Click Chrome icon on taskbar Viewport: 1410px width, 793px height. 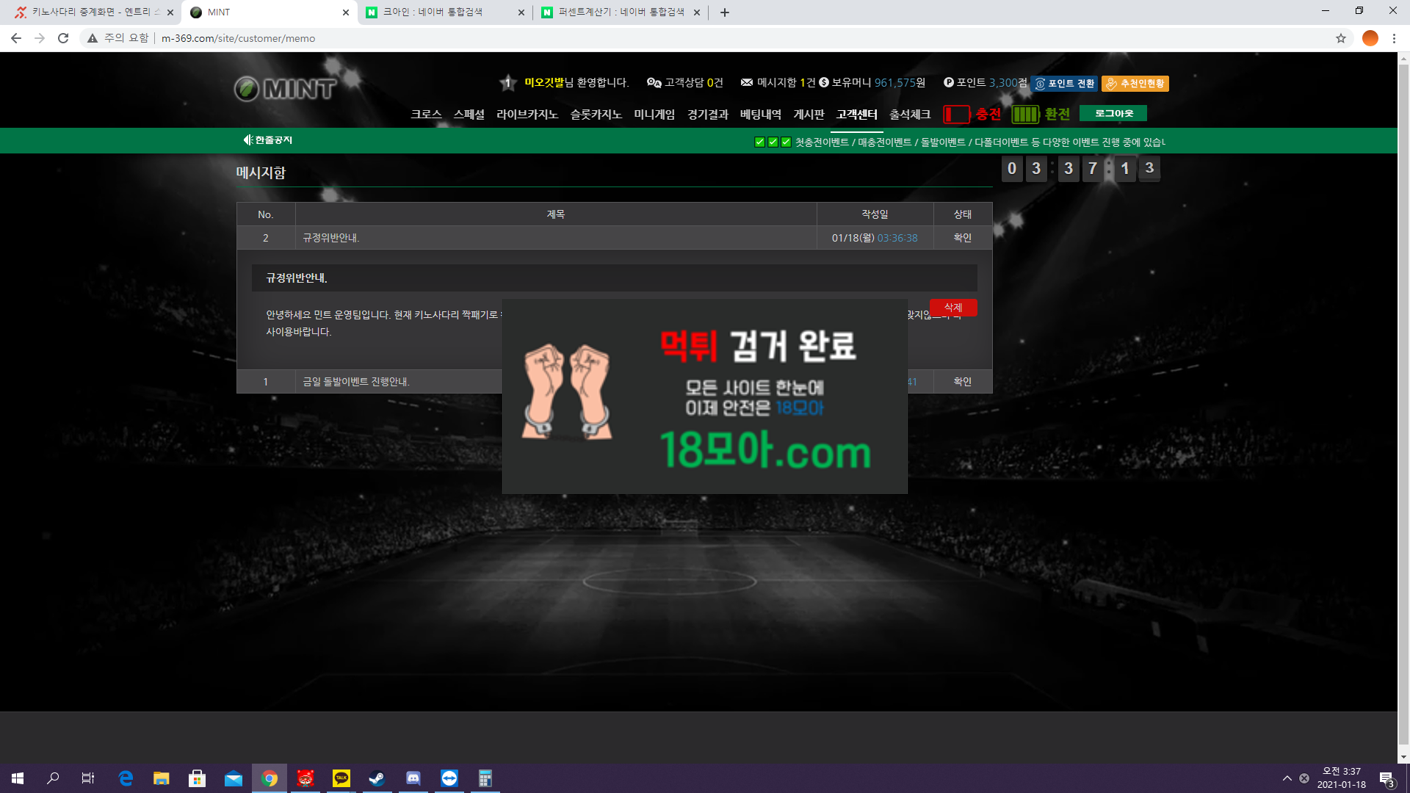(269, 778)
